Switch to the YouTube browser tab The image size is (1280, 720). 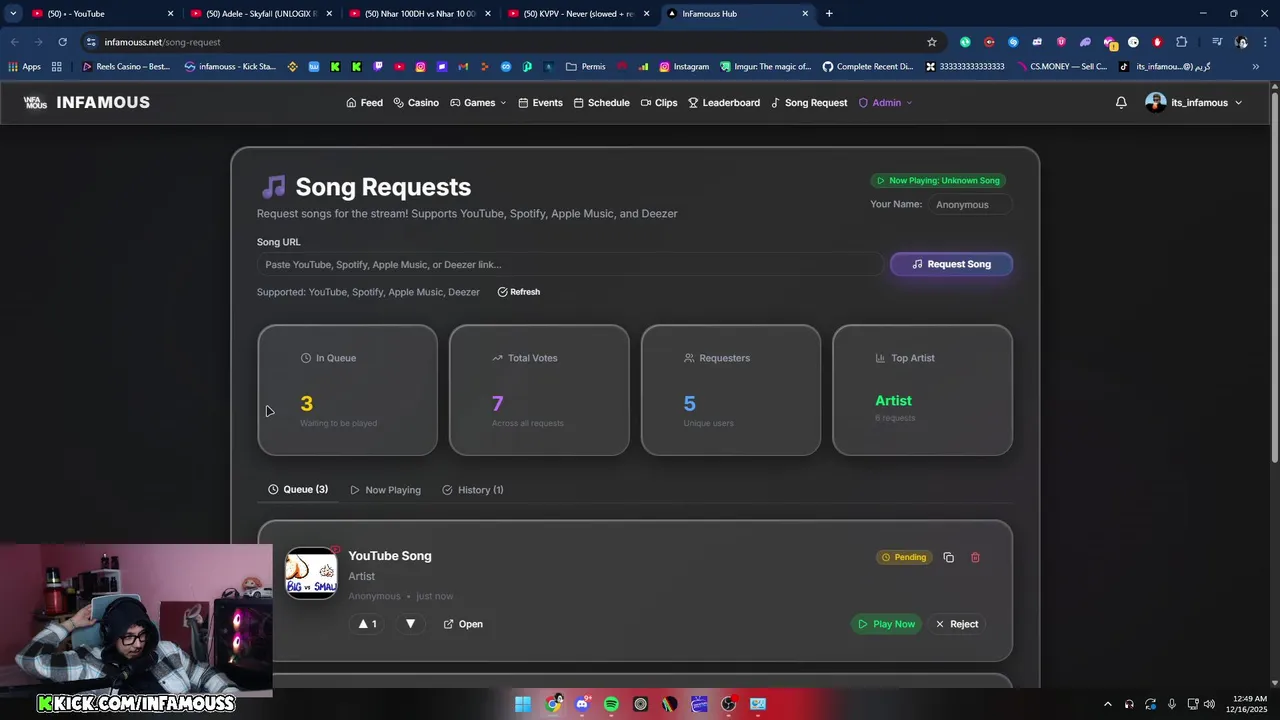[x=100, y=14]
